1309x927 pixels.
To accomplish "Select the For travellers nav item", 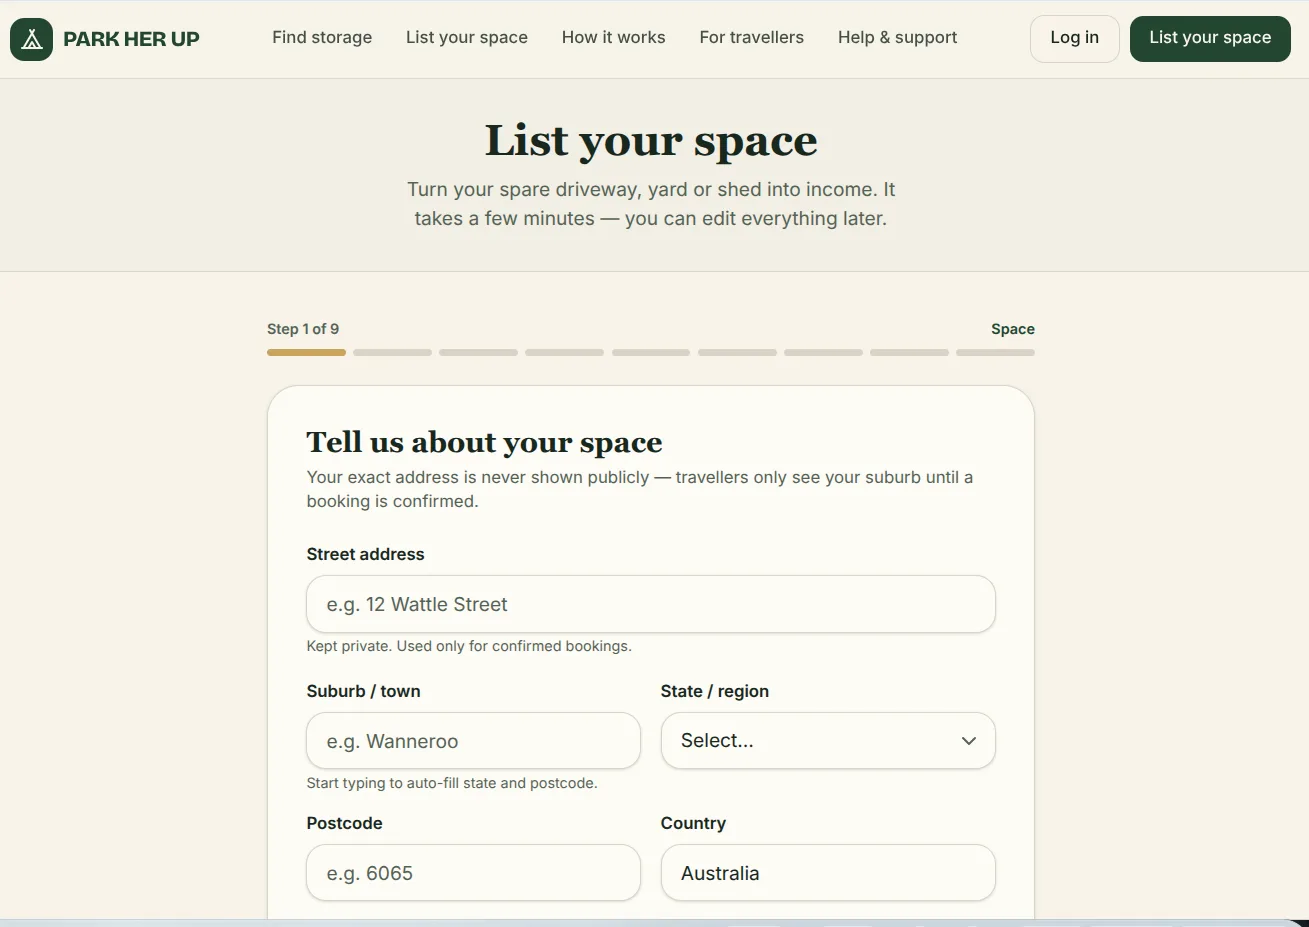I will coord(752,37).
